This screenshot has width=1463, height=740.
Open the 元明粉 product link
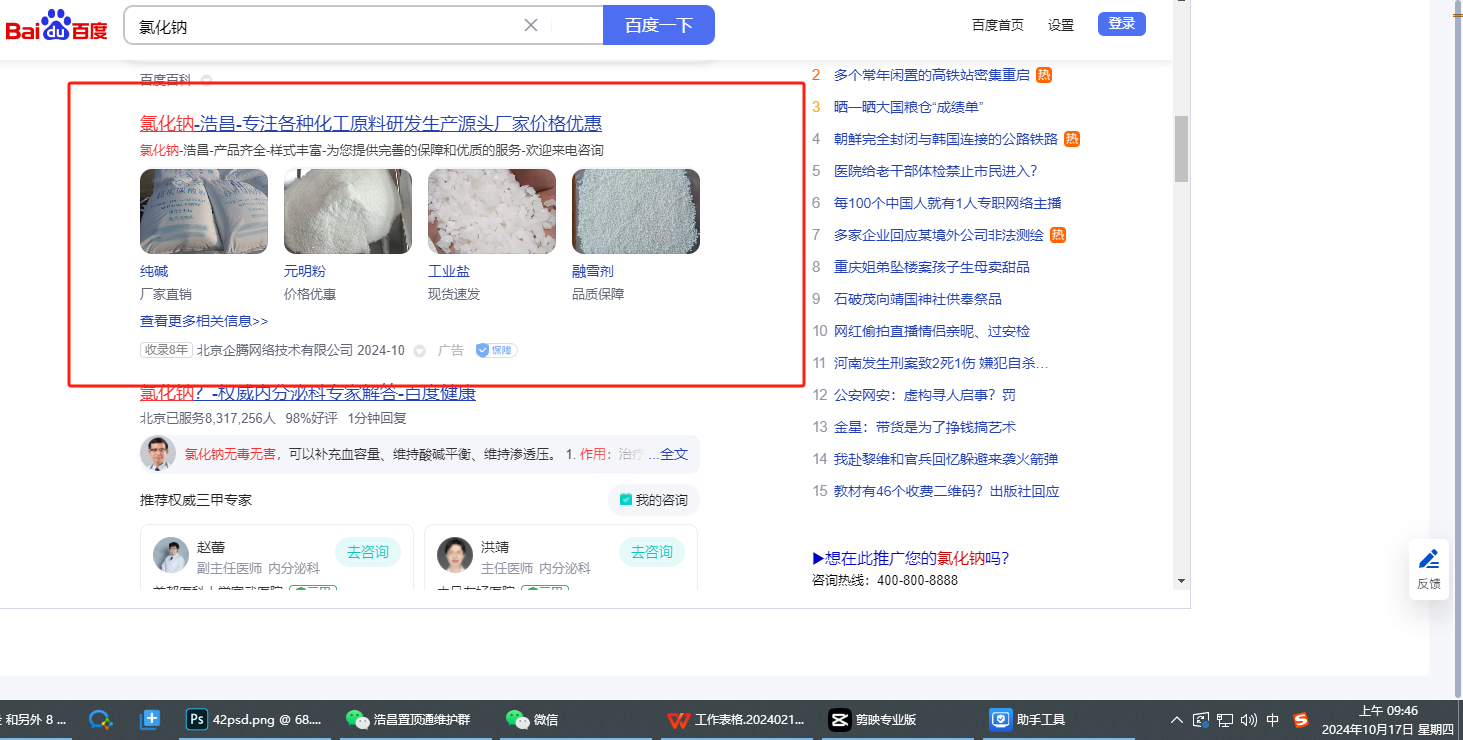[305, 271]
